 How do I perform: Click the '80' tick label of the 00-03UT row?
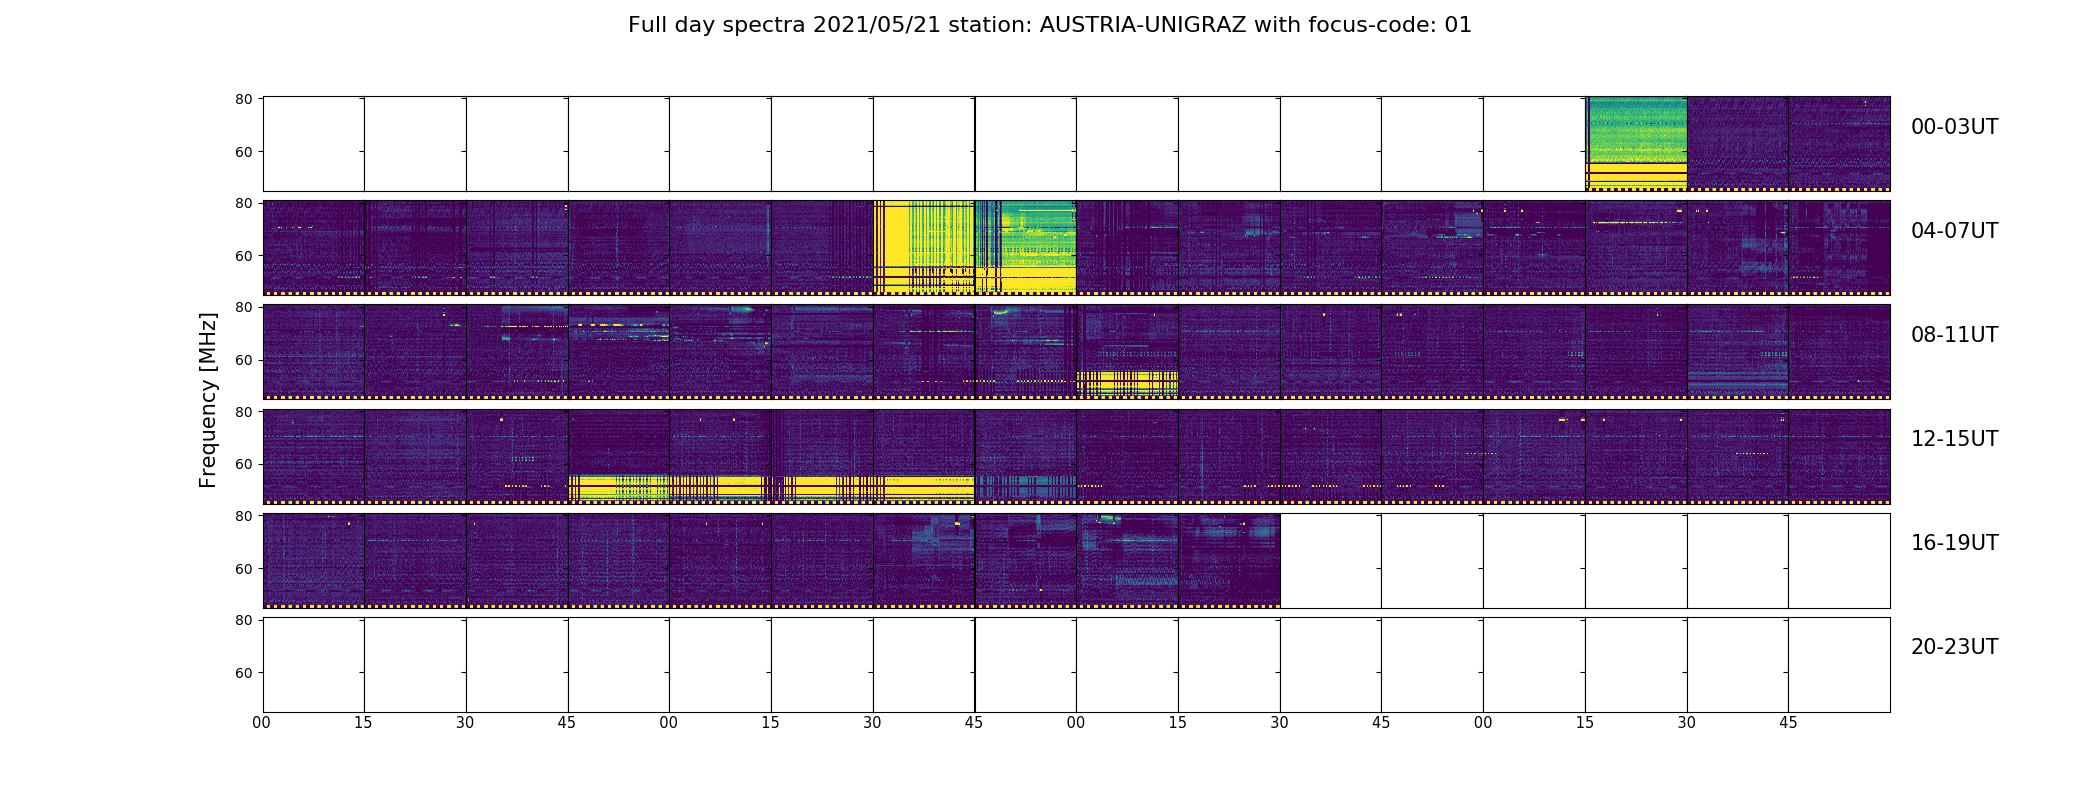[x=243, y=99]
